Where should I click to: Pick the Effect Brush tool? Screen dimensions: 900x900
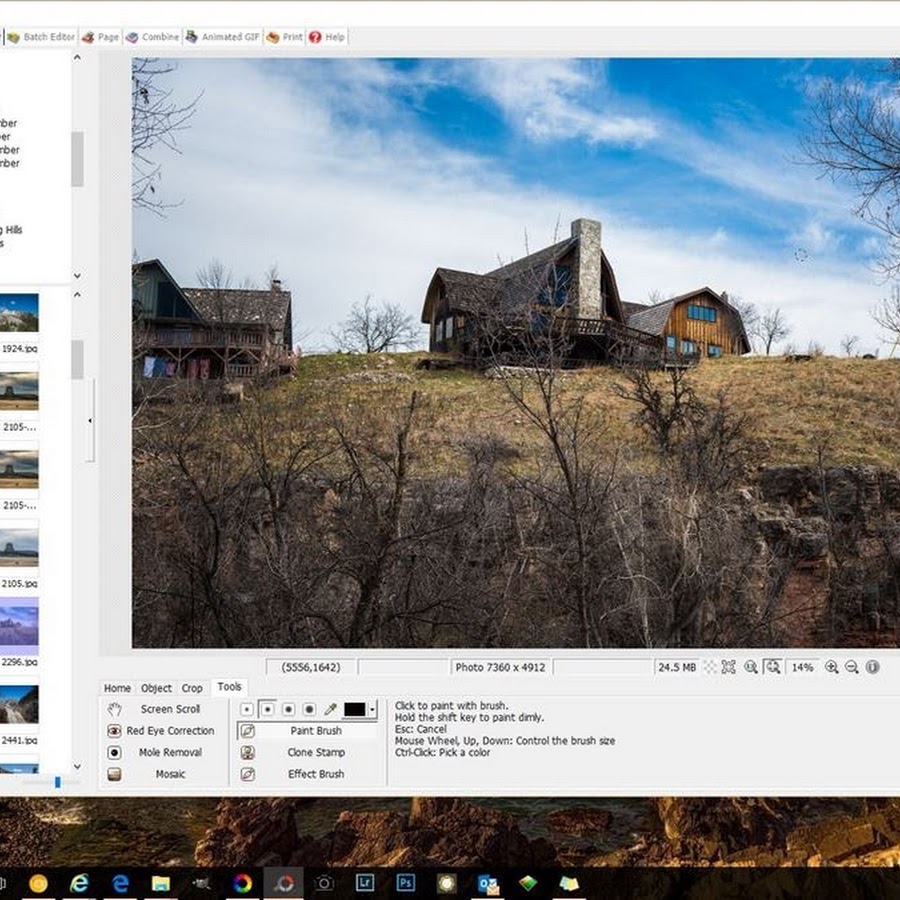(308, 774)
